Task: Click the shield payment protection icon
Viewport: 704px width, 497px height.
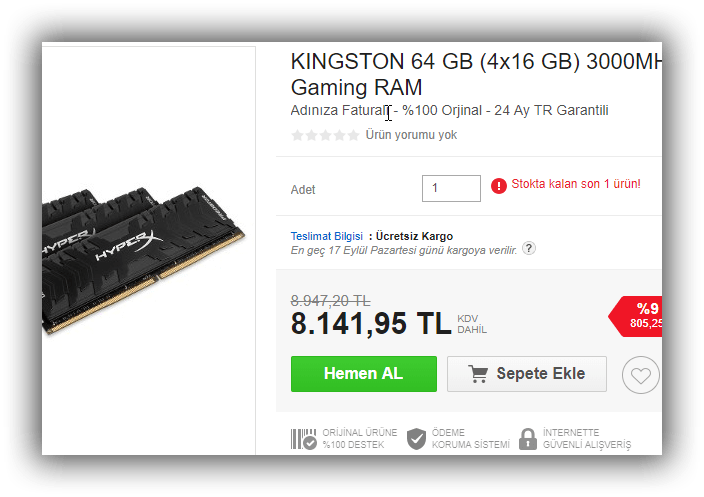Action: pyautogui.click(x=416, y=439)
